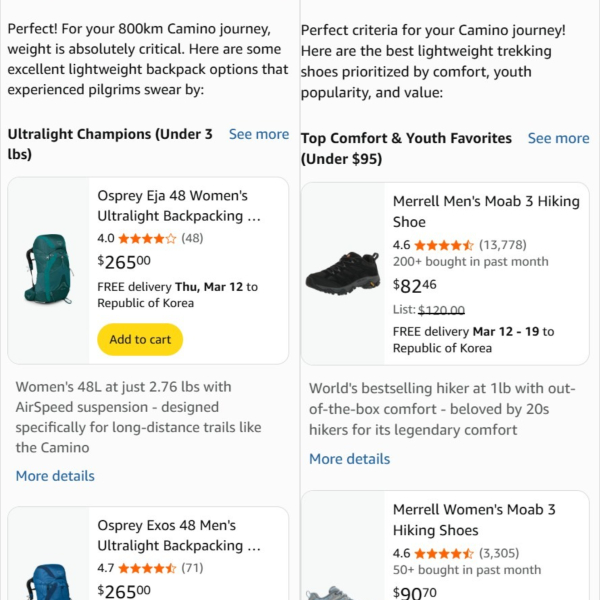Open More details under Merrell Men's Moab description
600x600 pixels.
(x=349, y=459)
